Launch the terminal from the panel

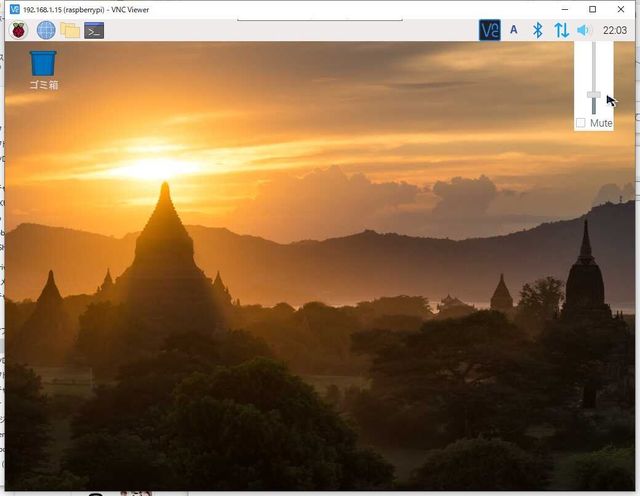coord(94,31)
